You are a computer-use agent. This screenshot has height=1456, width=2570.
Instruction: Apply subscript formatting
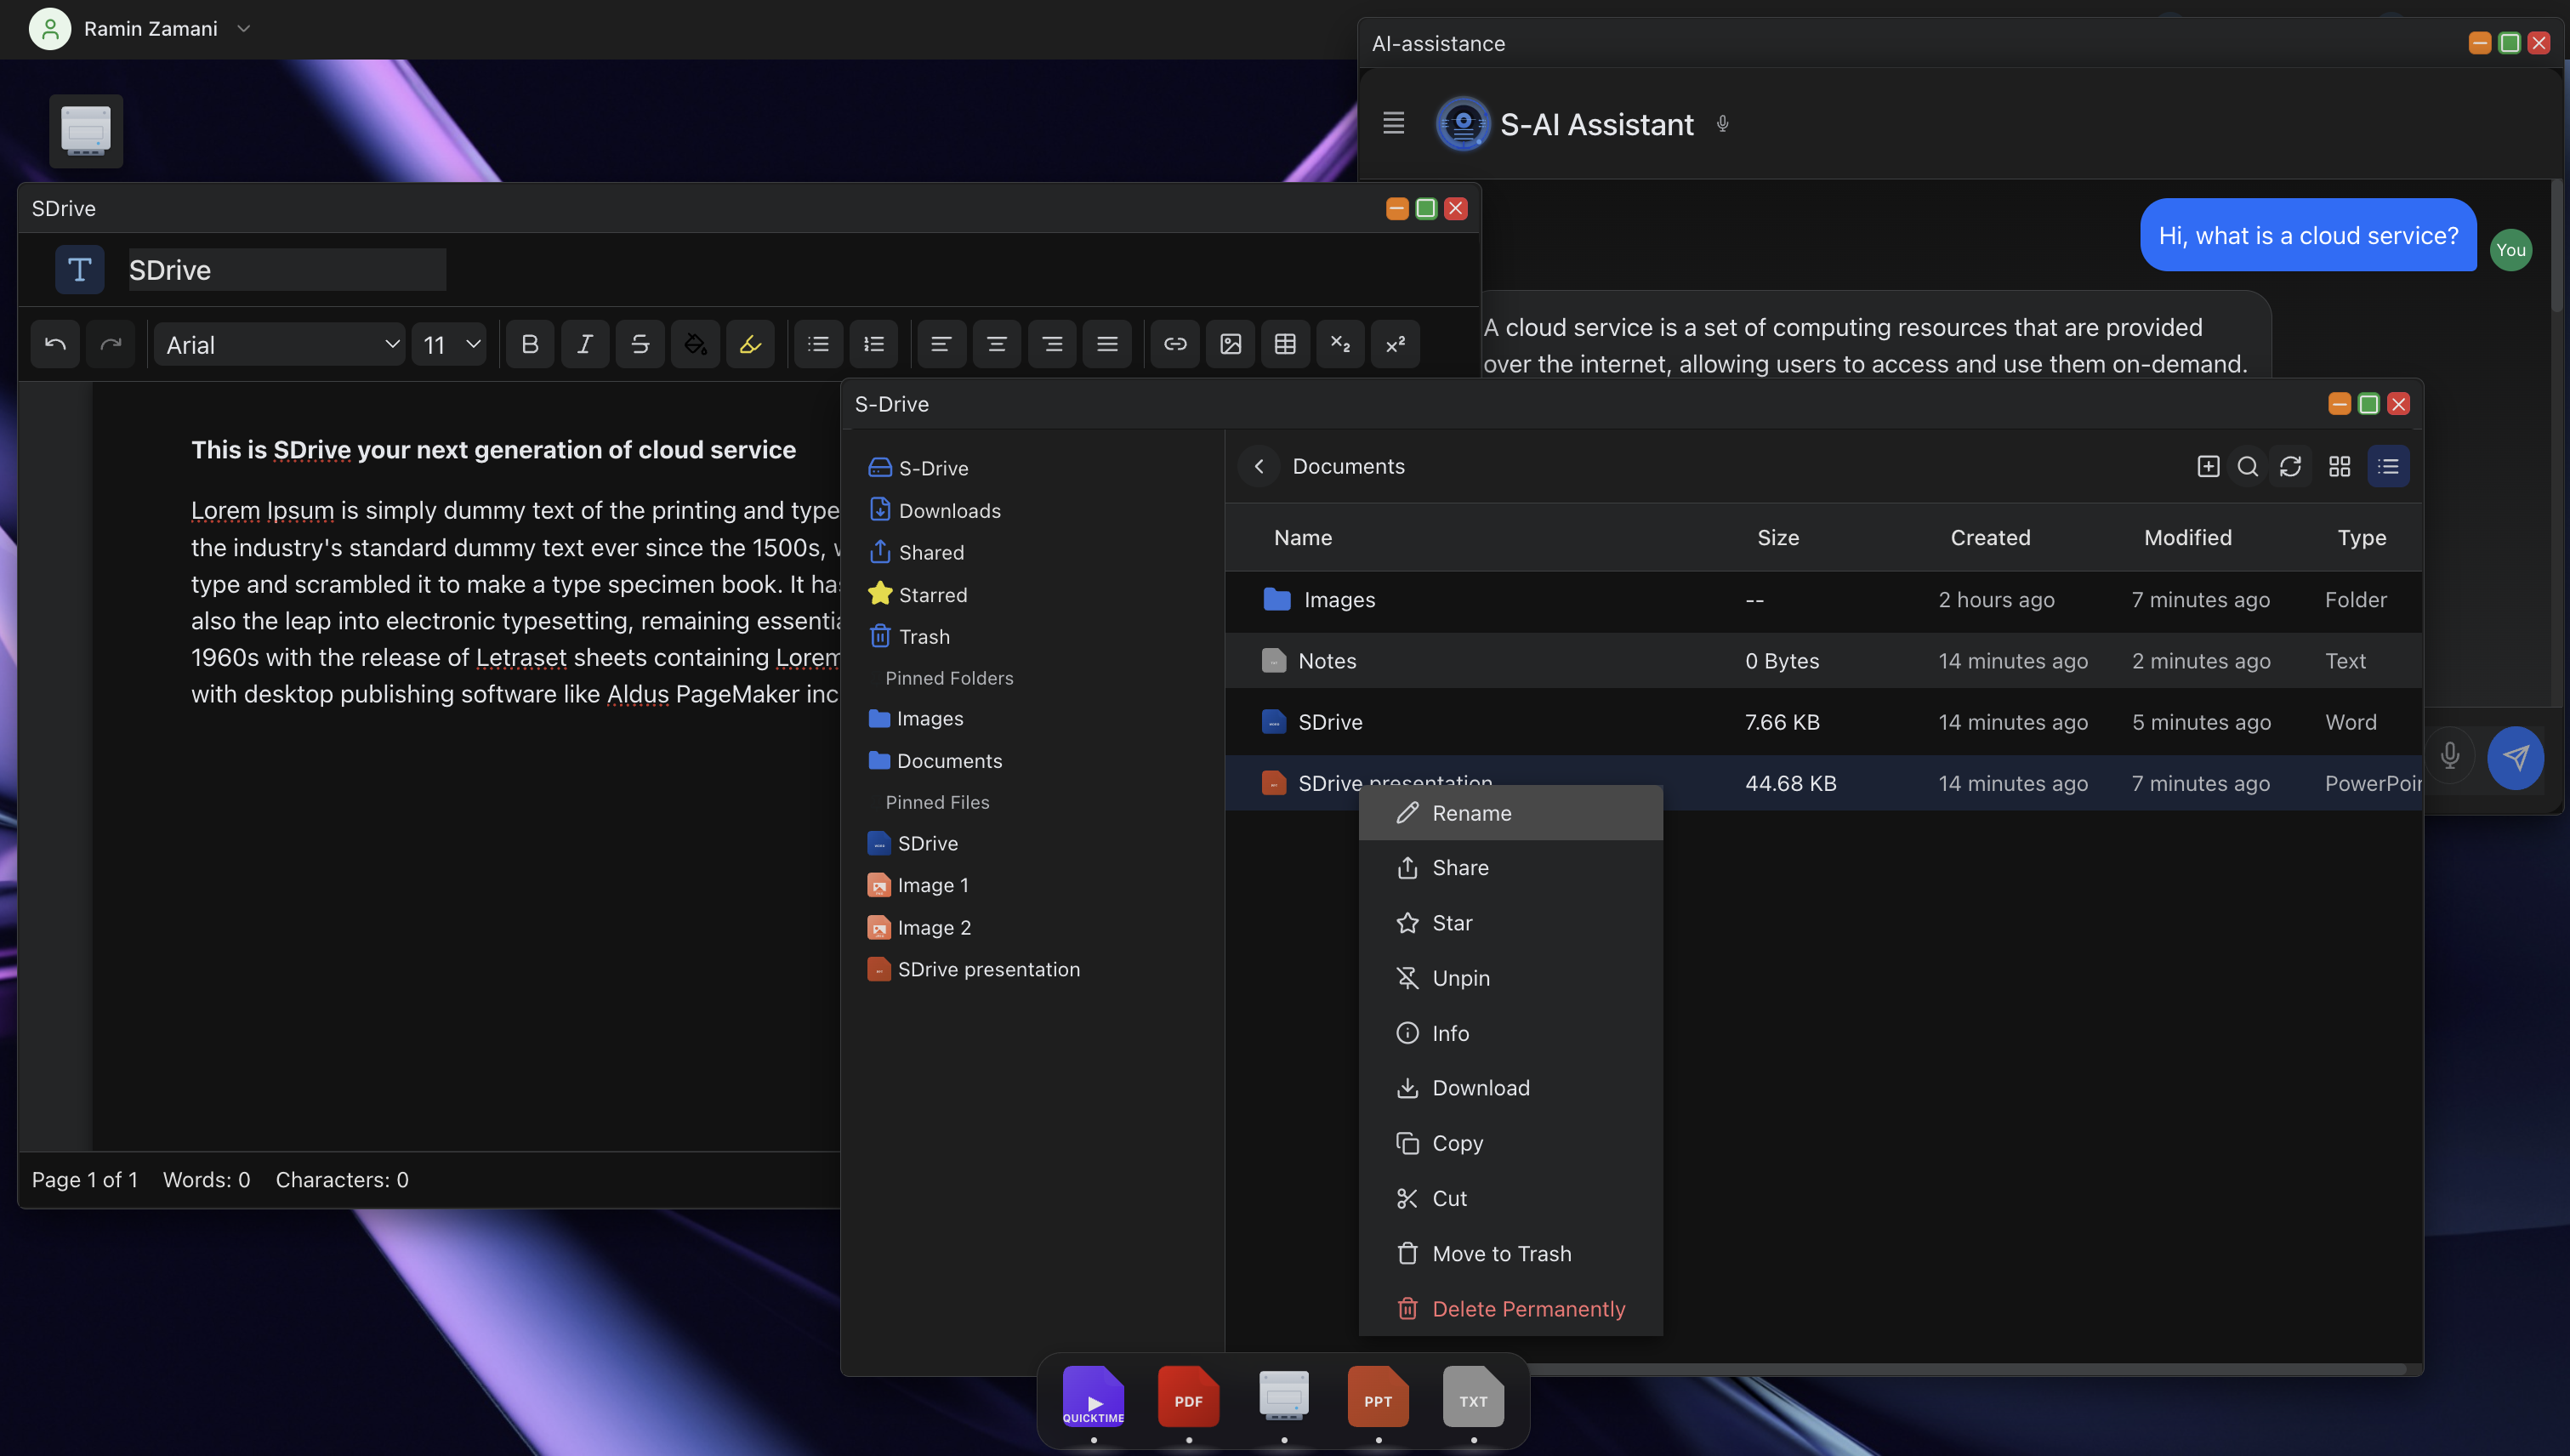pos(1340,345)
